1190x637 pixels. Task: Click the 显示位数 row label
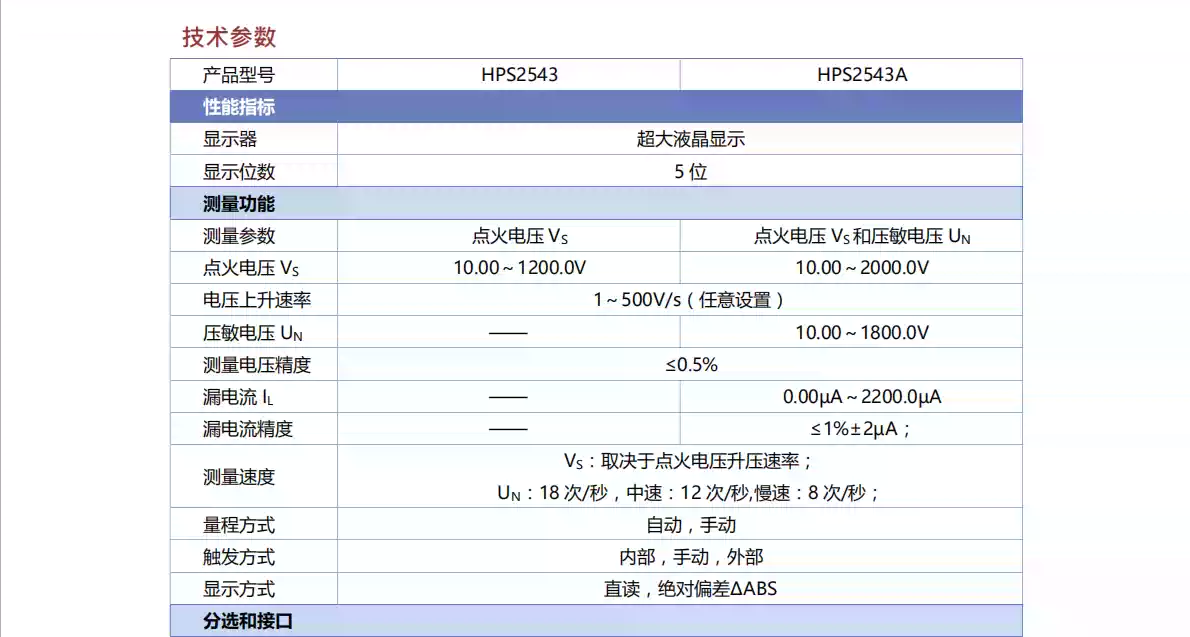[x=239, y=172]
